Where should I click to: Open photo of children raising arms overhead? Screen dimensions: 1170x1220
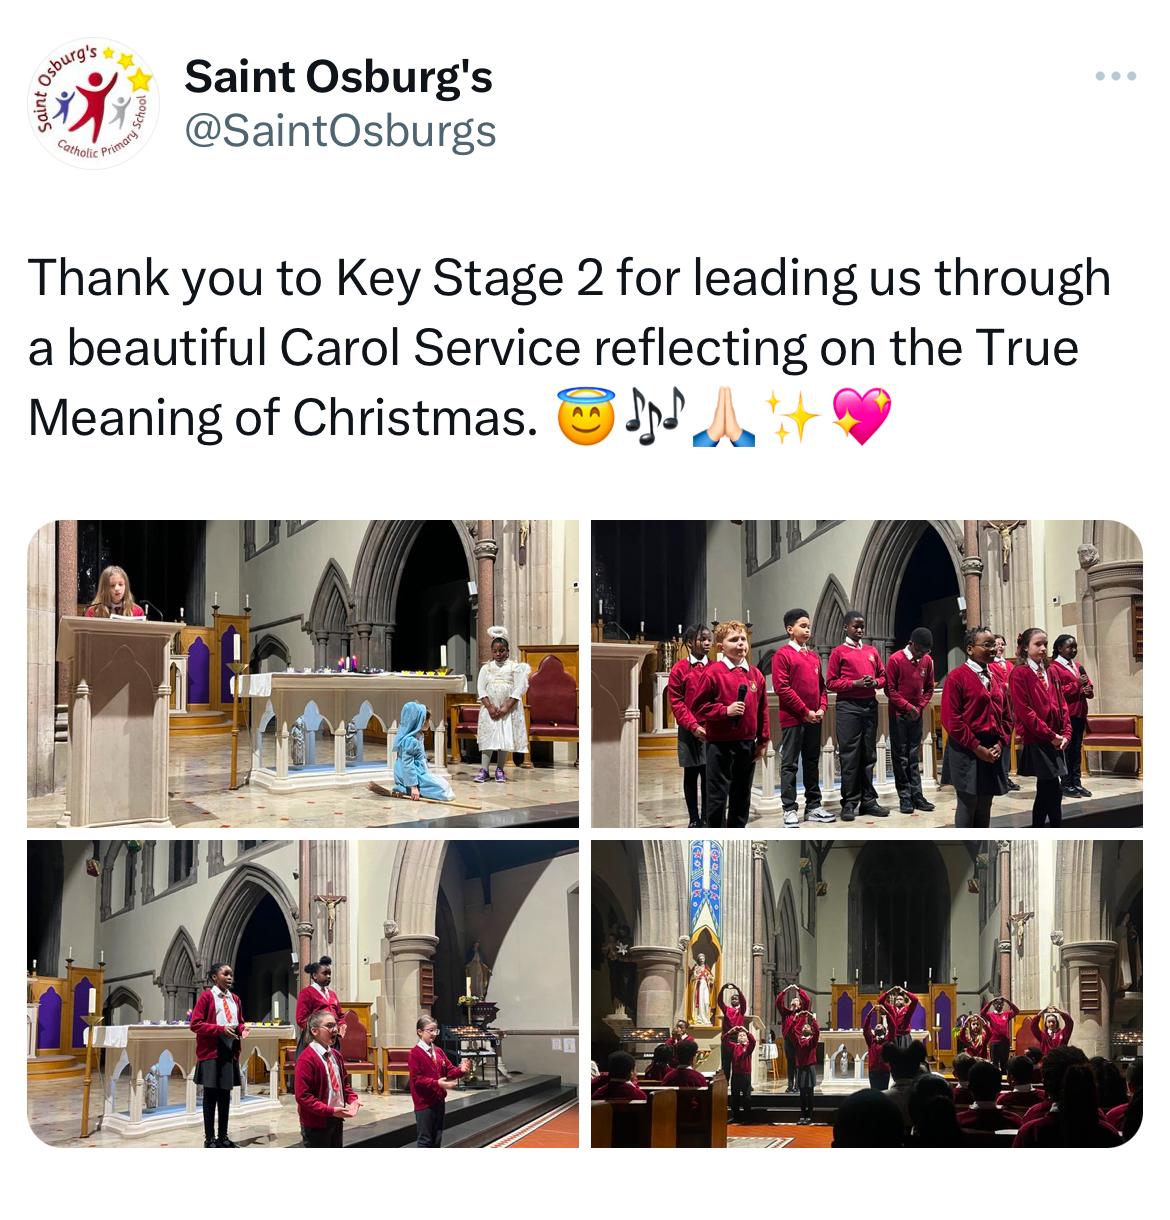(866, 993)
